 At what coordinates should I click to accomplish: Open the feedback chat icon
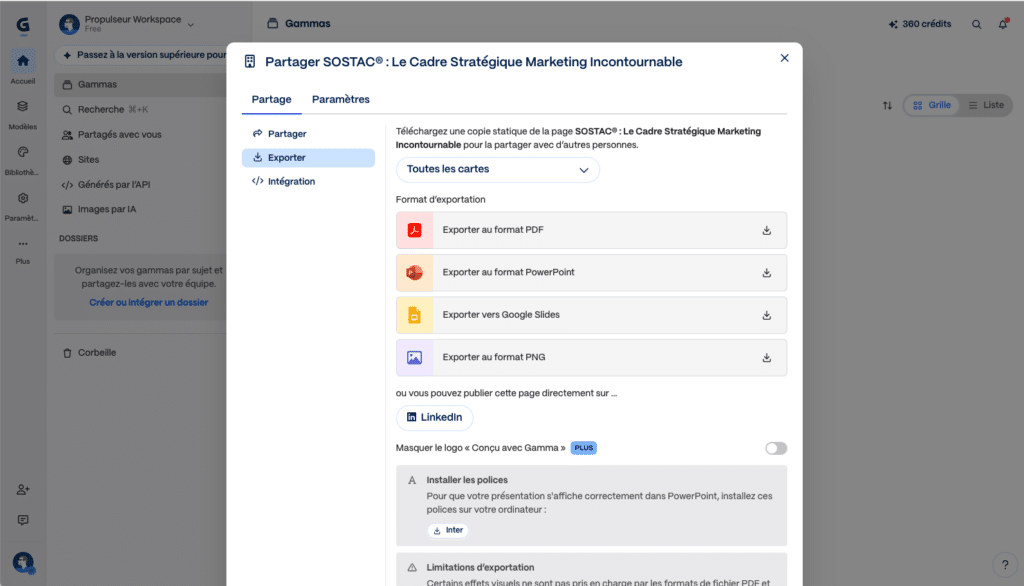pos(23,520)
